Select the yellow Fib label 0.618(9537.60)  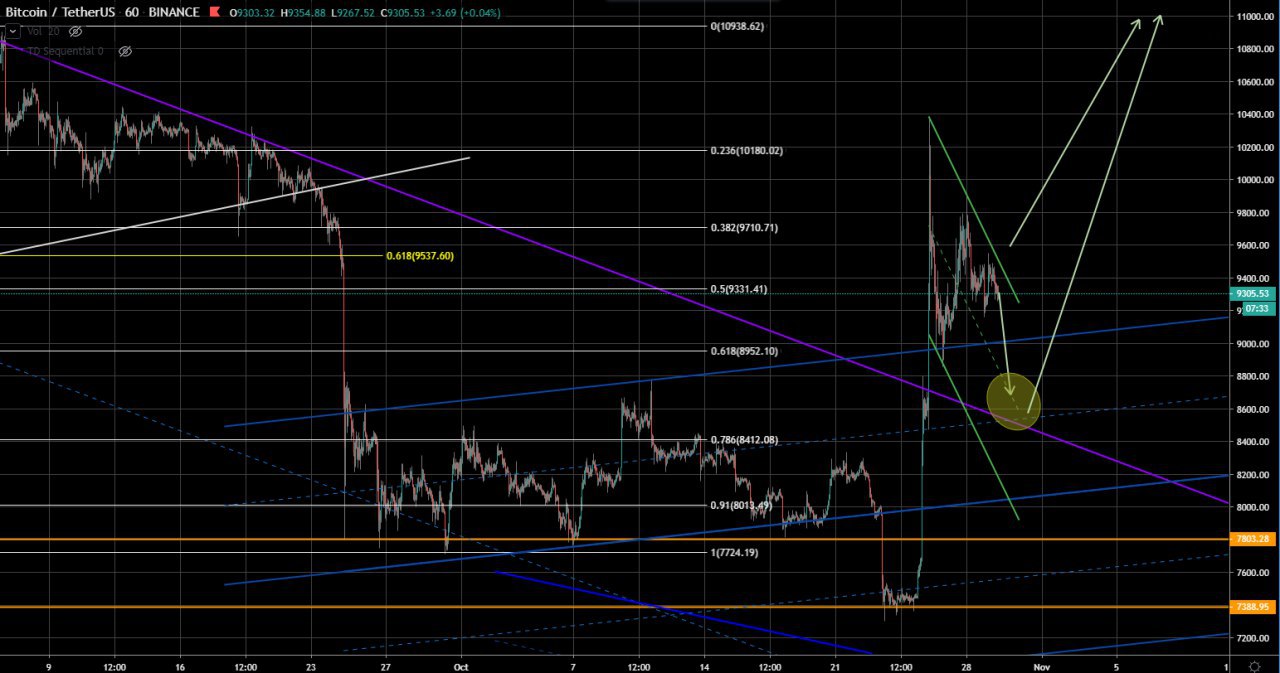[x=420, y=256]
